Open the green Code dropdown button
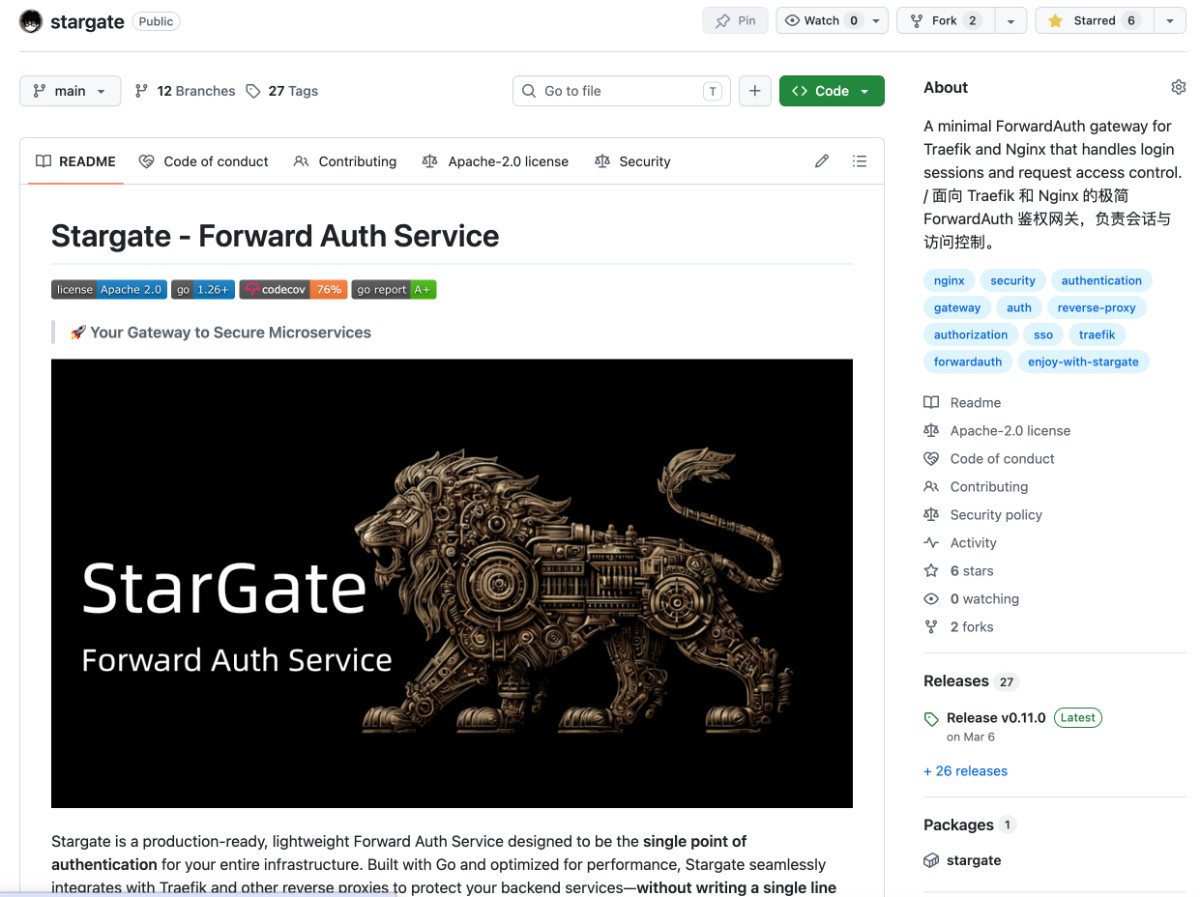Image resolution: width=1200 pixels, height=897 pixels. point(832,91)
